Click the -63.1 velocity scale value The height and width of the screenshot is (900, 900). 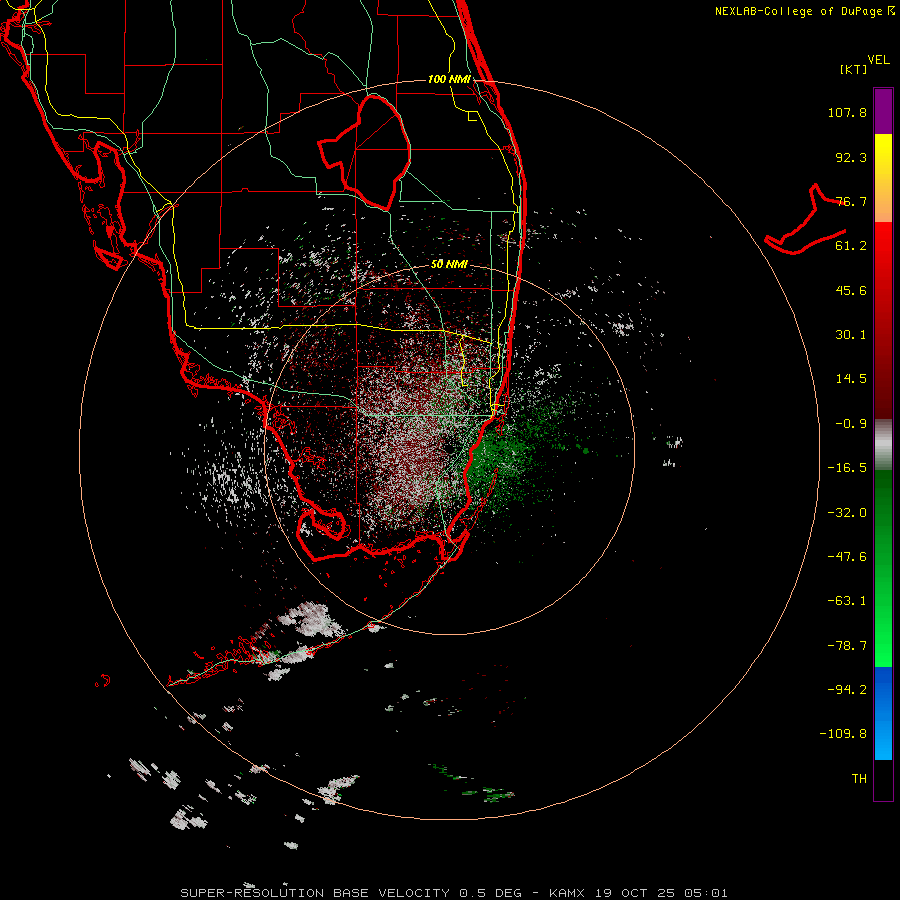coord(847,601)
